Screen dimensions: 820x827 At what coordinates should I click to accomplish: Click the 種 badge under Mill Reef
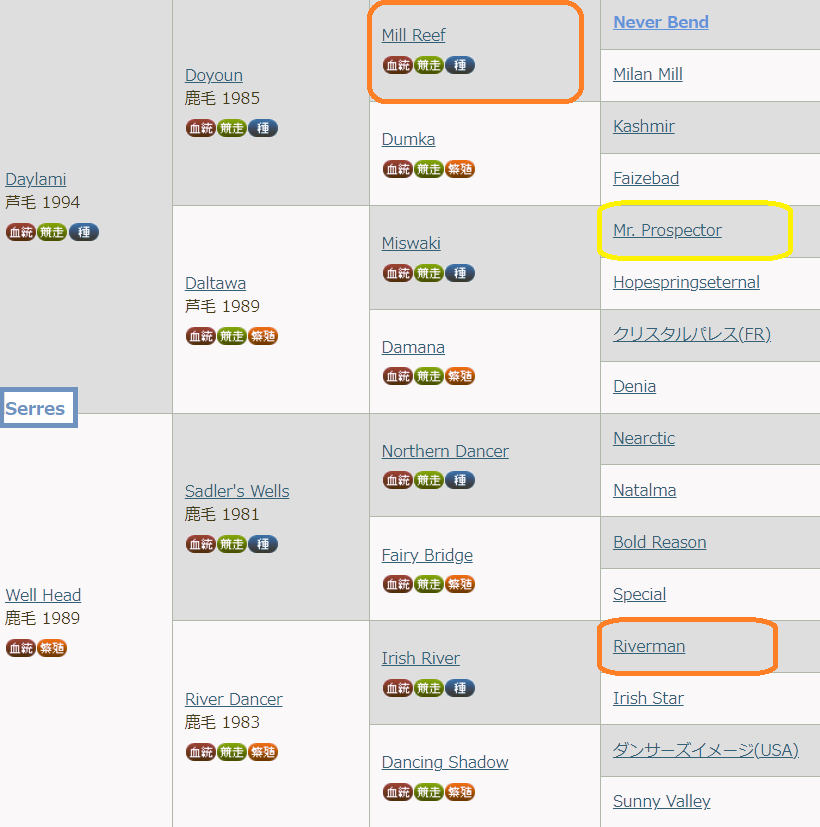pos(460,65)
